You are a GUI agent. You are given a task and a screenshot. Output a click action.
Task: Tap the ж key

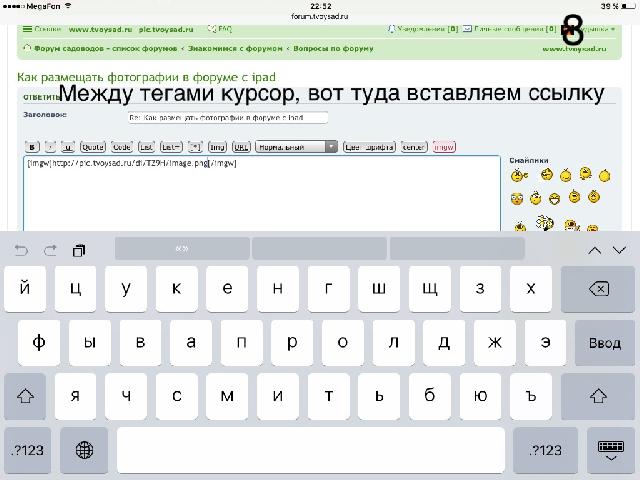(495, 342)
